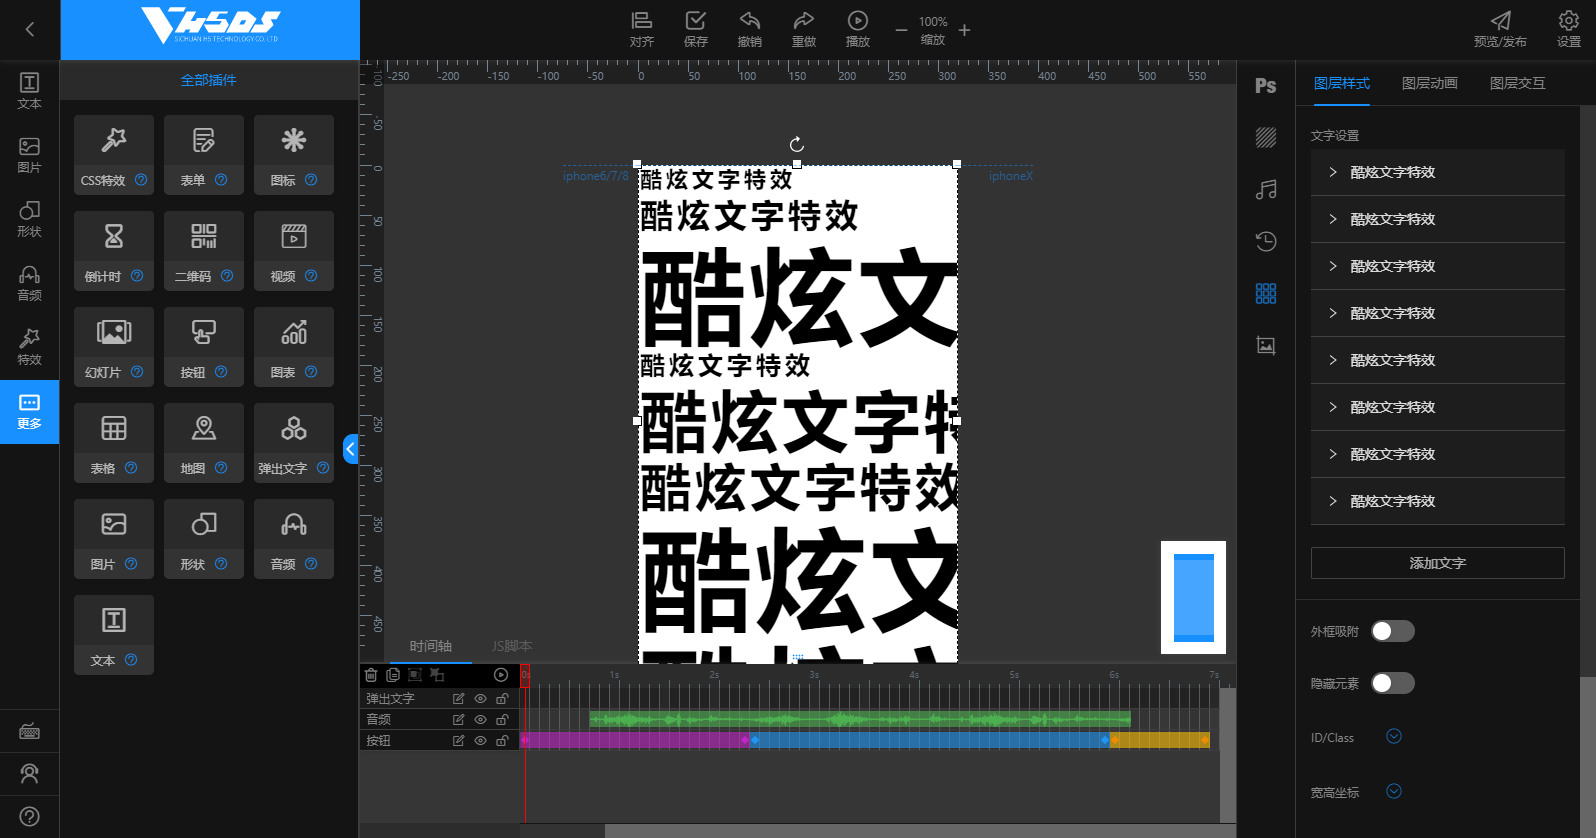1596x838 pixels.
Task: Insert a 视频 video plugin
Action: click(294, 250)
